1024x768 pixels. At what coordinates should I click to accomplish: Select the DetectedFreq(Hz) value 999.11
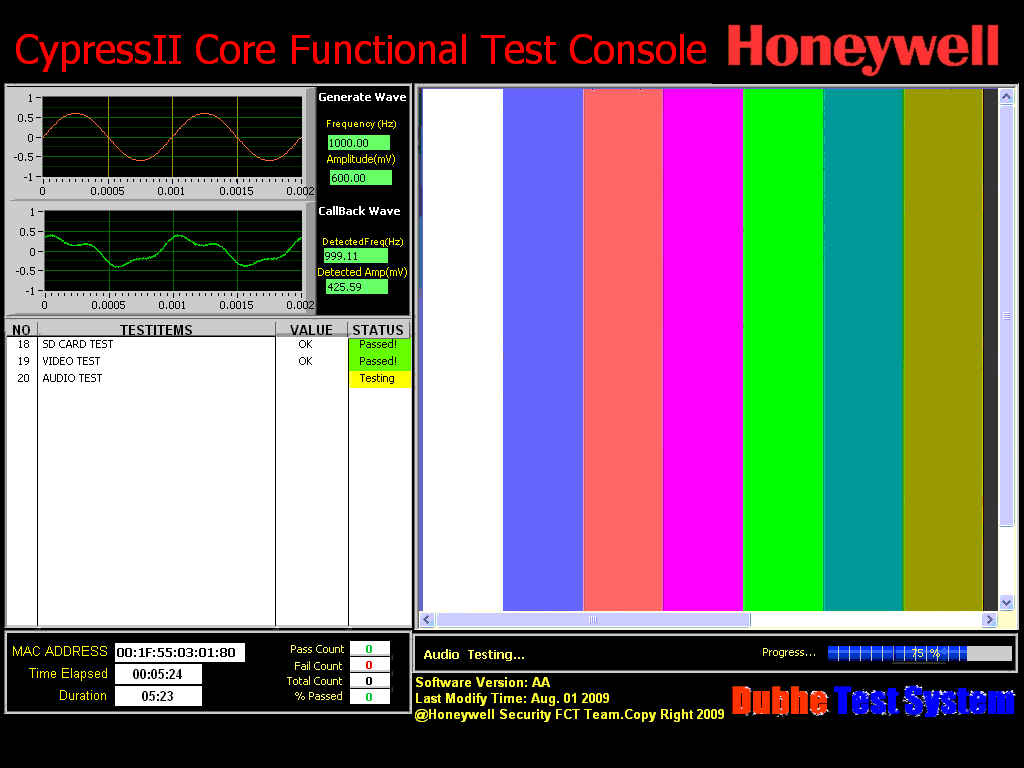click(356, 256)
